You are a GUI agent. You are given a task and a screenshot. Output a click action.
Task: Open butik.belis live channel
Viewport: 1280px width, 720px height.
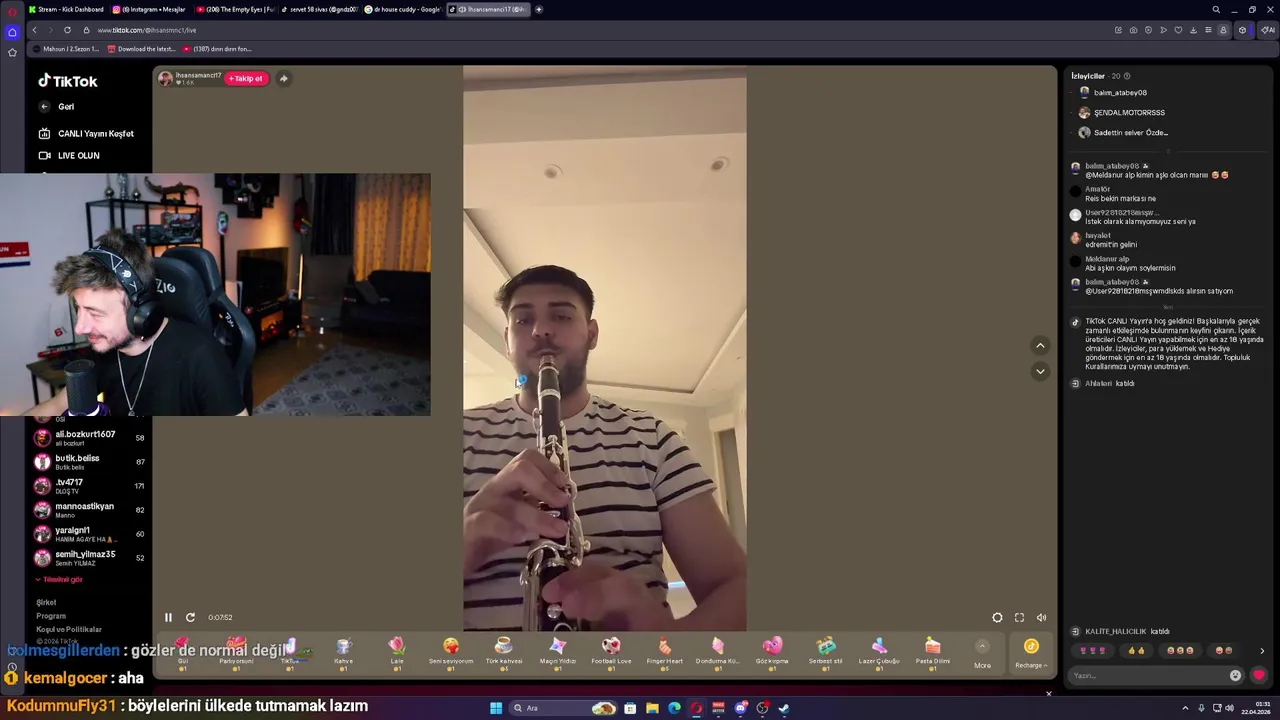[90, 462]
